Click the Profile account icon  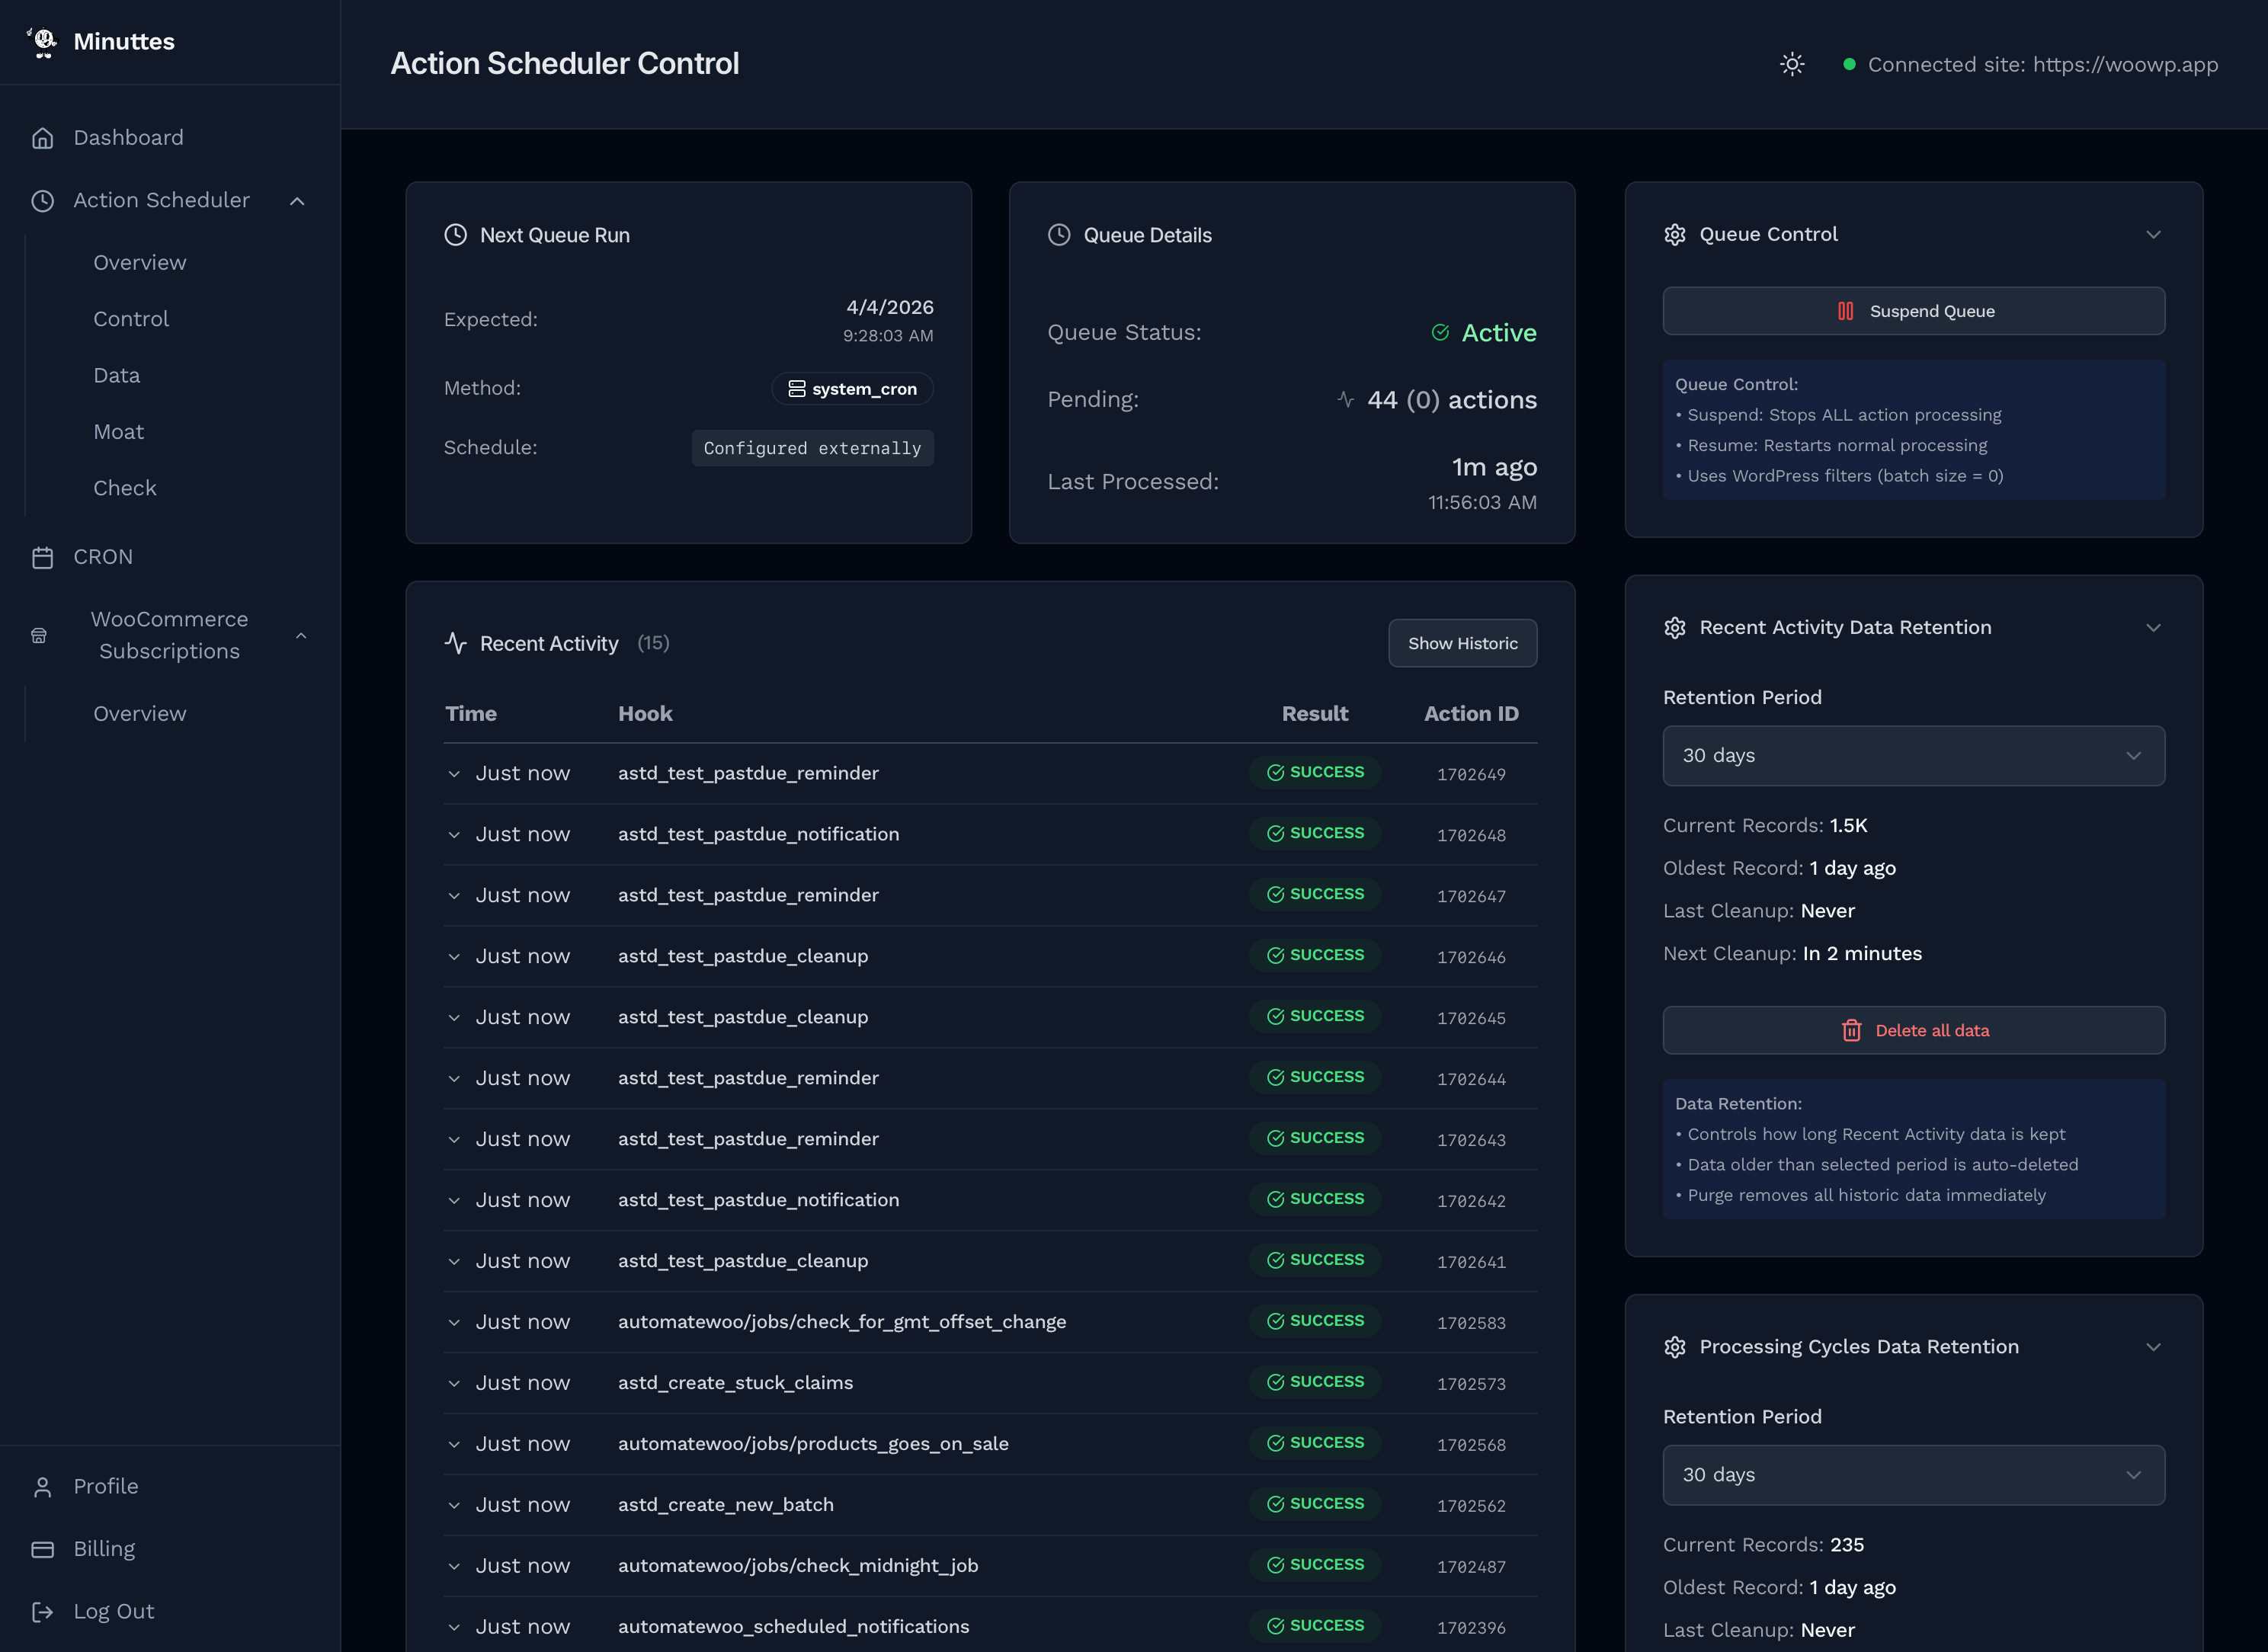[42, 1486]
